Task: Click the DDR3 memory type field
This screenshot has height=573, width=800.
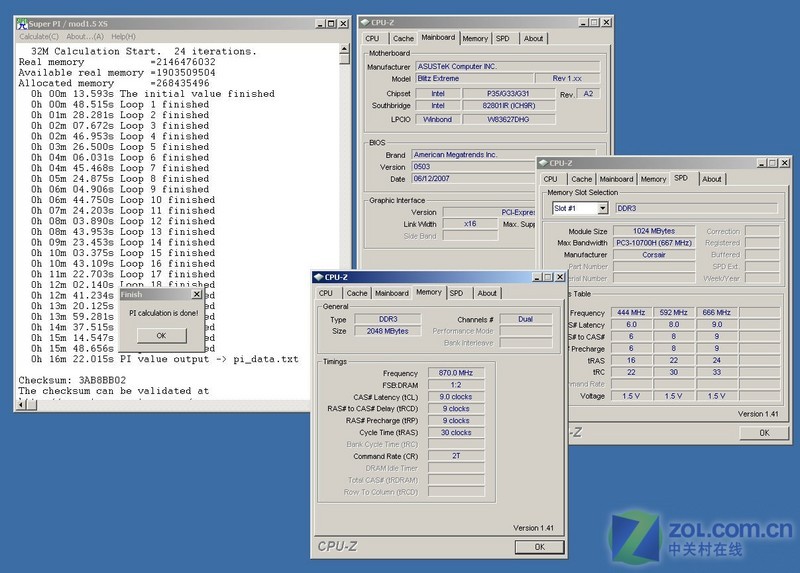Action: (x=388, y=319)
